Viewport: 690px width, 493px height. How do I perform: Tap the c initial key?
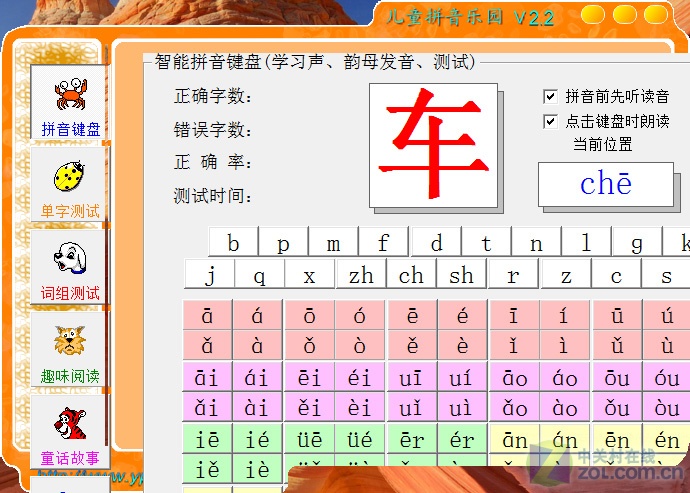(617, 274)
